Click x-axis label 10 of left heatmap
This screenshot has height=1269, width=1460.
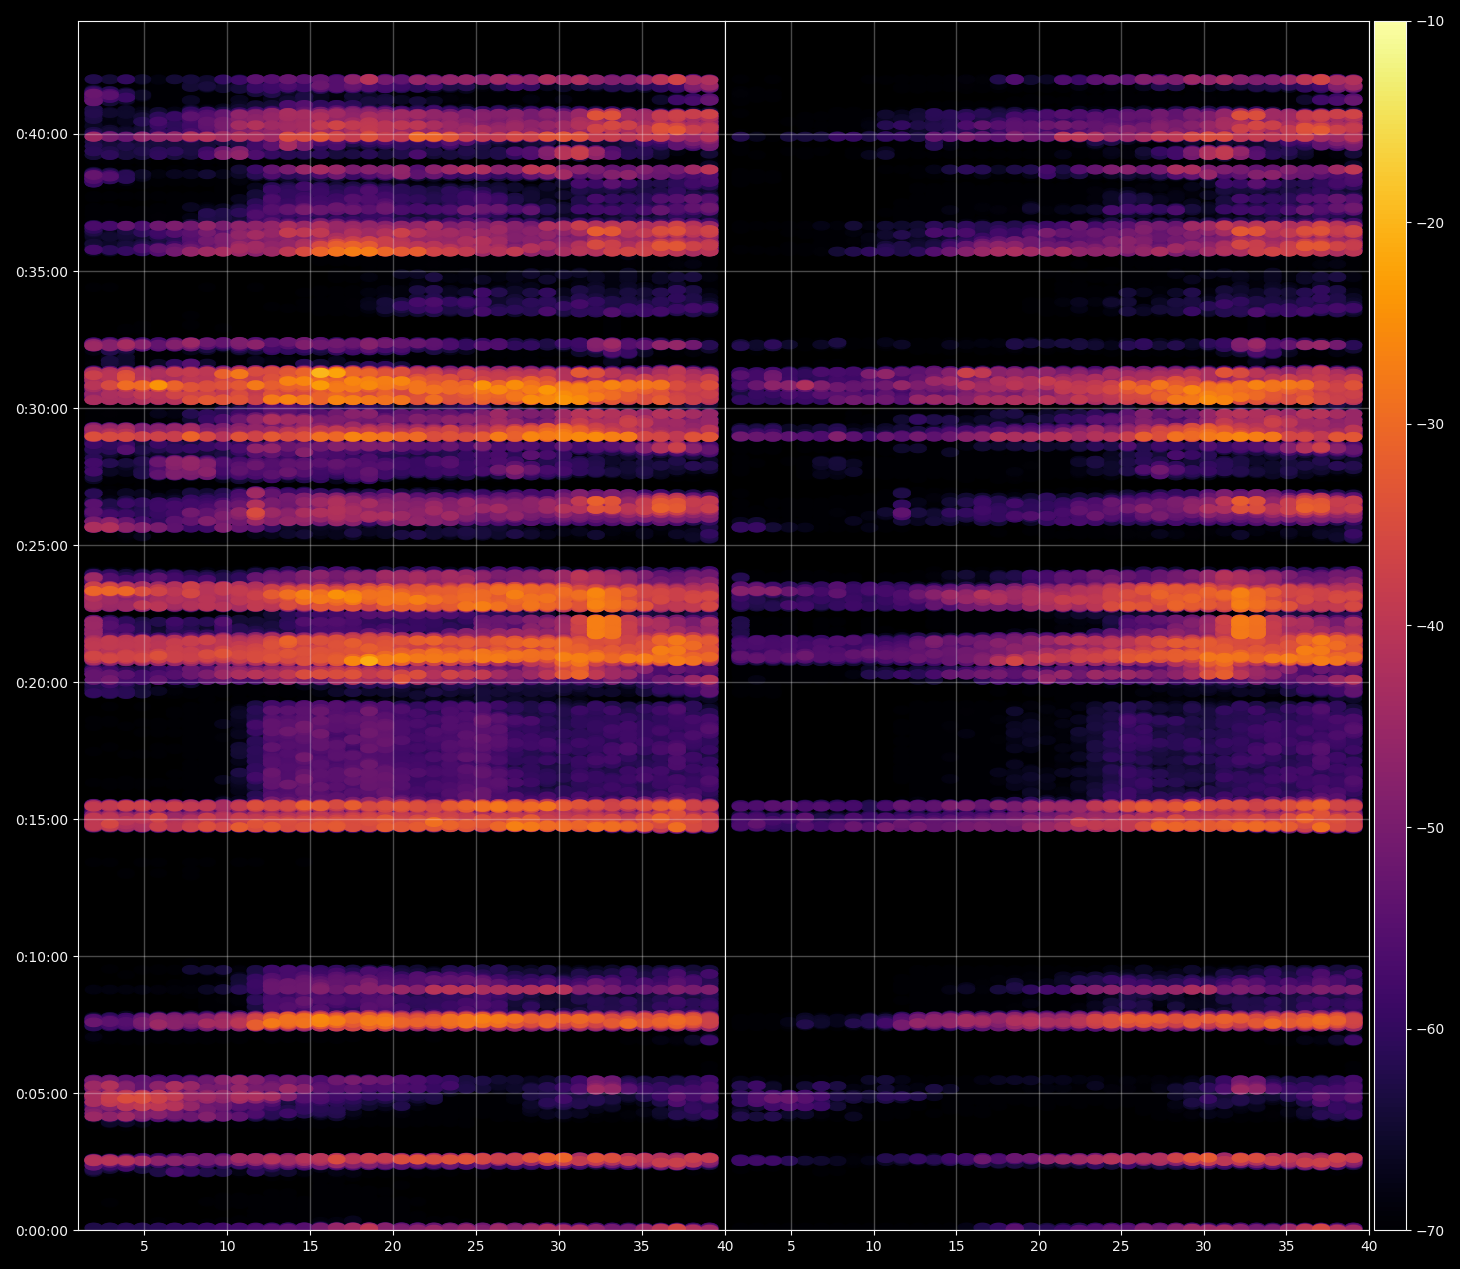click(227, 1246)
